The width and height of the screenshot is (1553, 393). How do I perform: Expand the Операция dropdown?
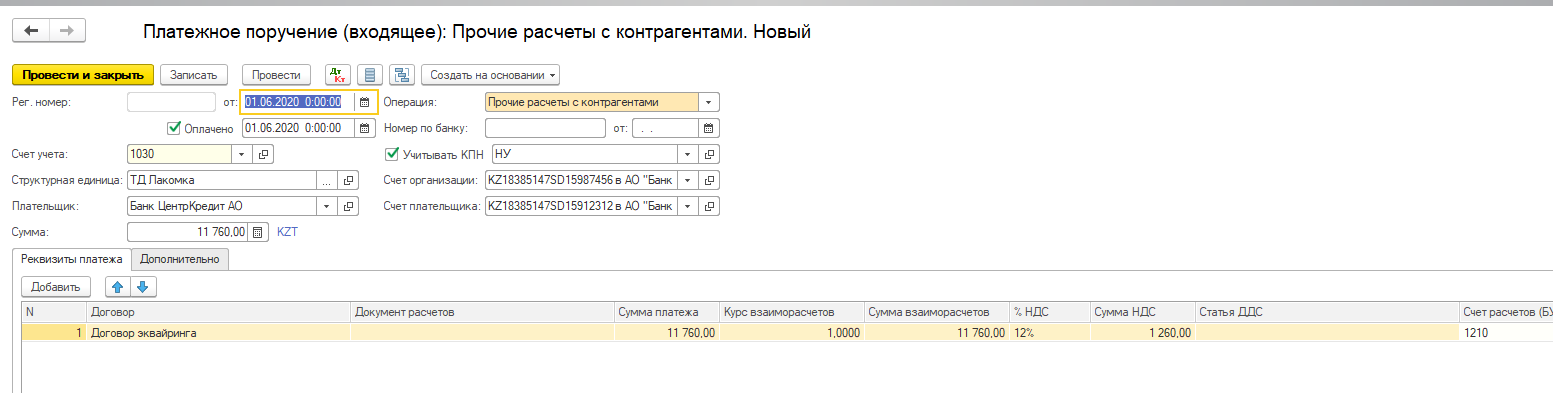coord(708,102)
